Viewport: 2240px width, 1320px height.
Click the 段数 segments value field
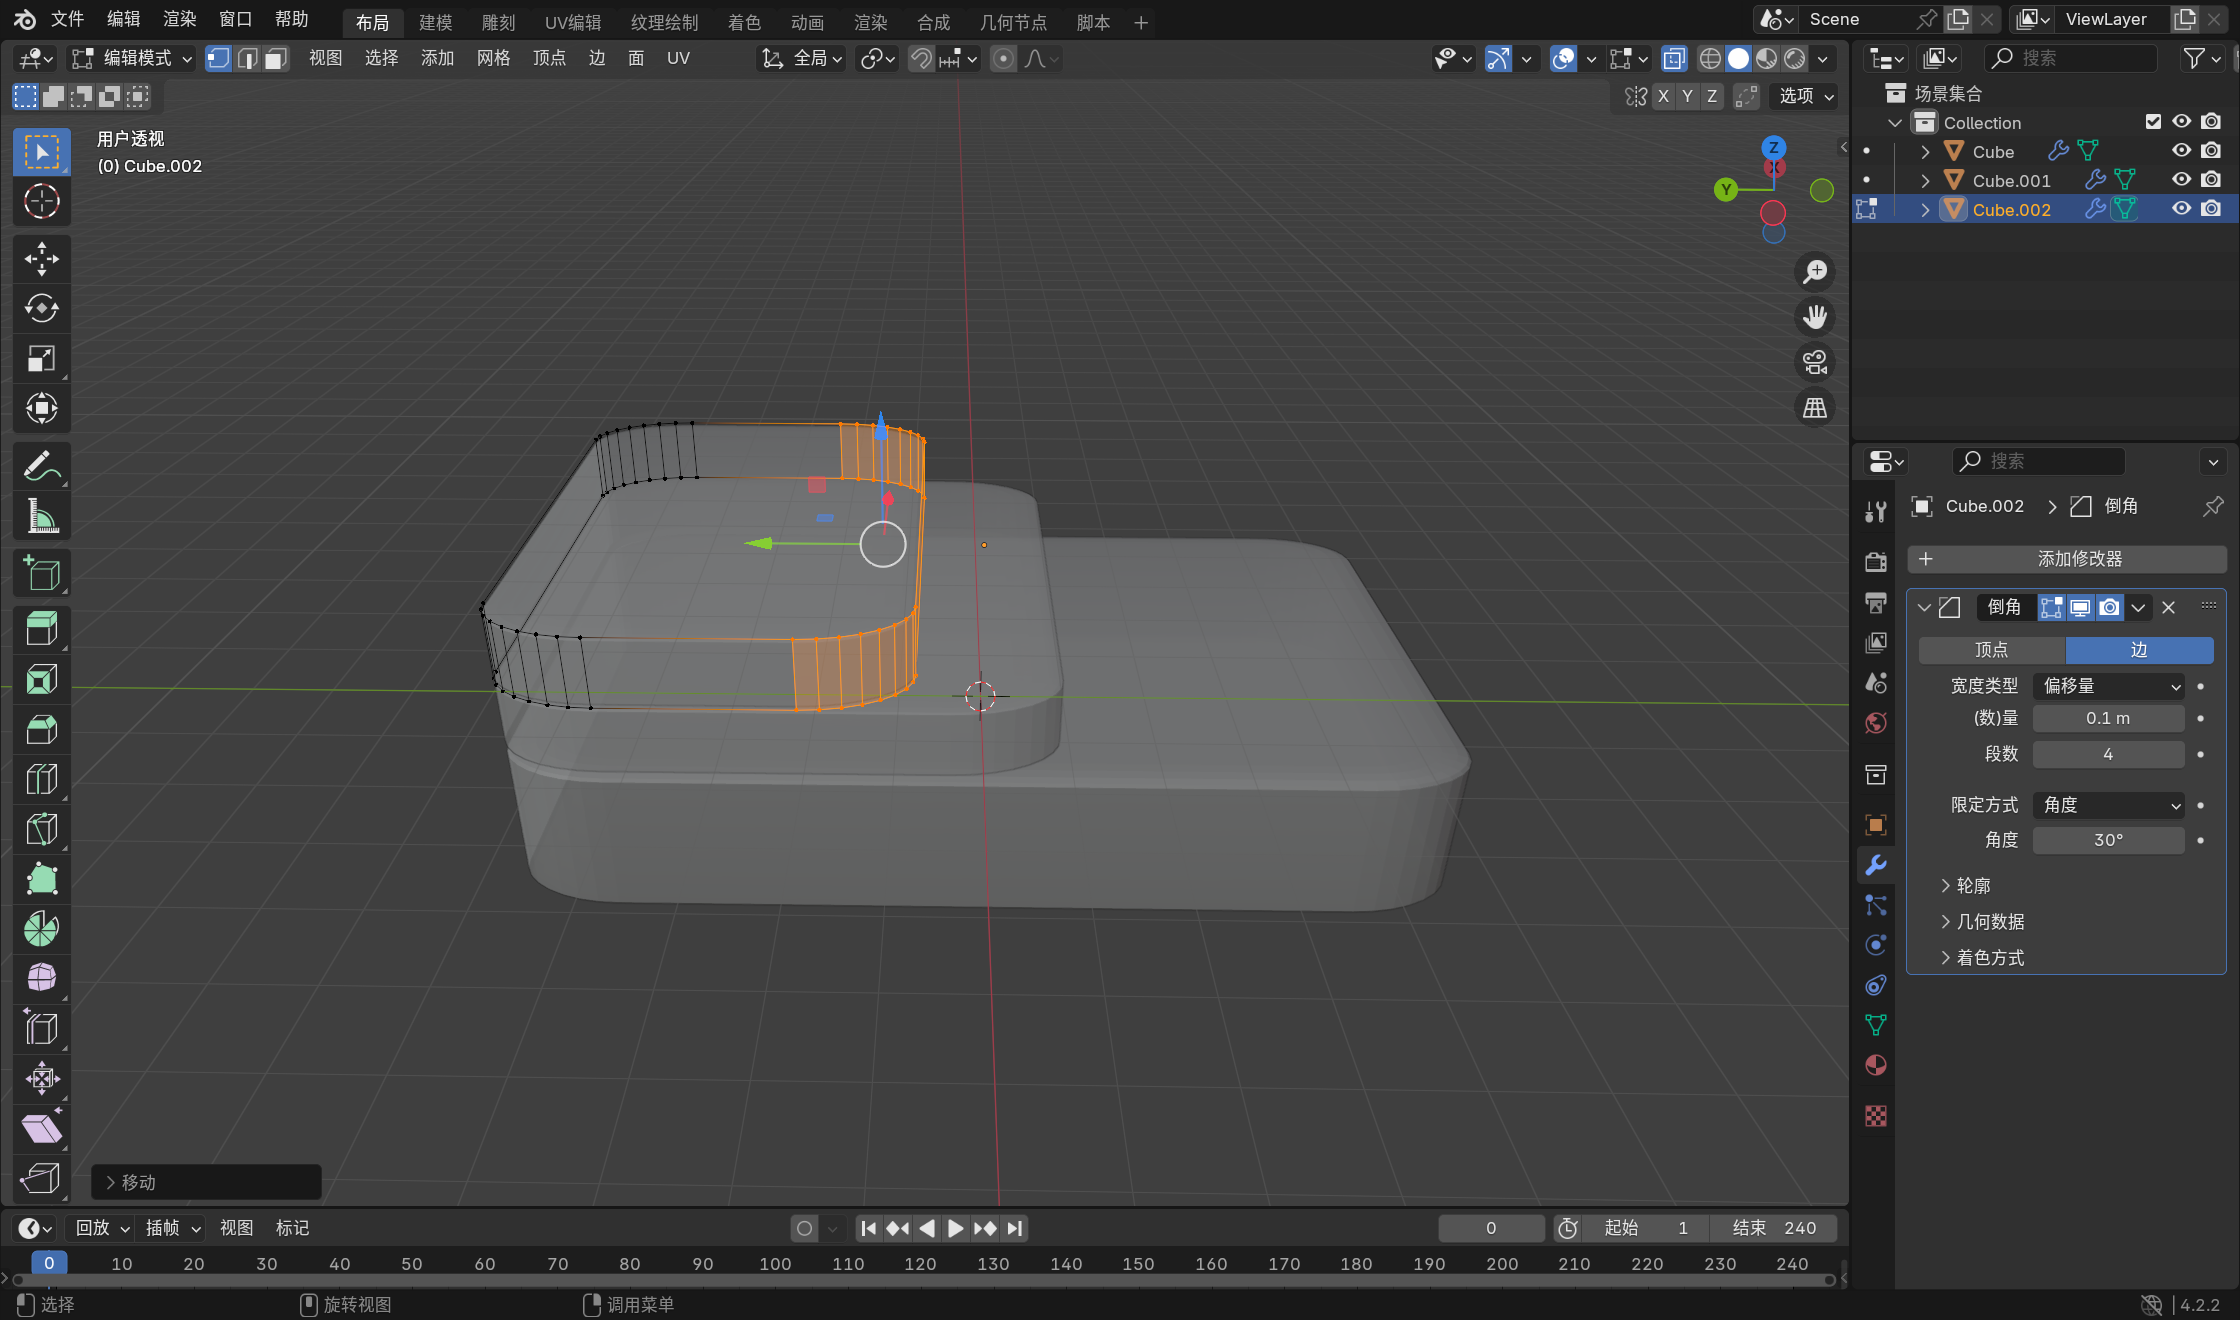point(2107,754)
